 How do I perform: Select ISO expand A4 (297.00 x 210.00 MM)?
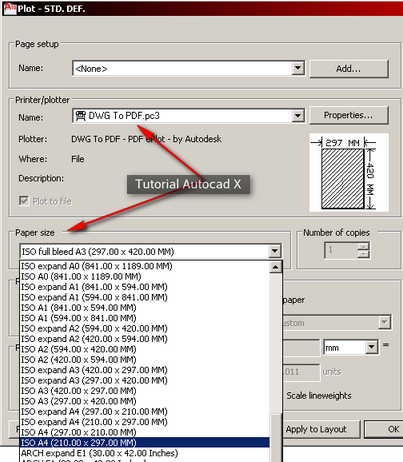[x=145, y=411]
